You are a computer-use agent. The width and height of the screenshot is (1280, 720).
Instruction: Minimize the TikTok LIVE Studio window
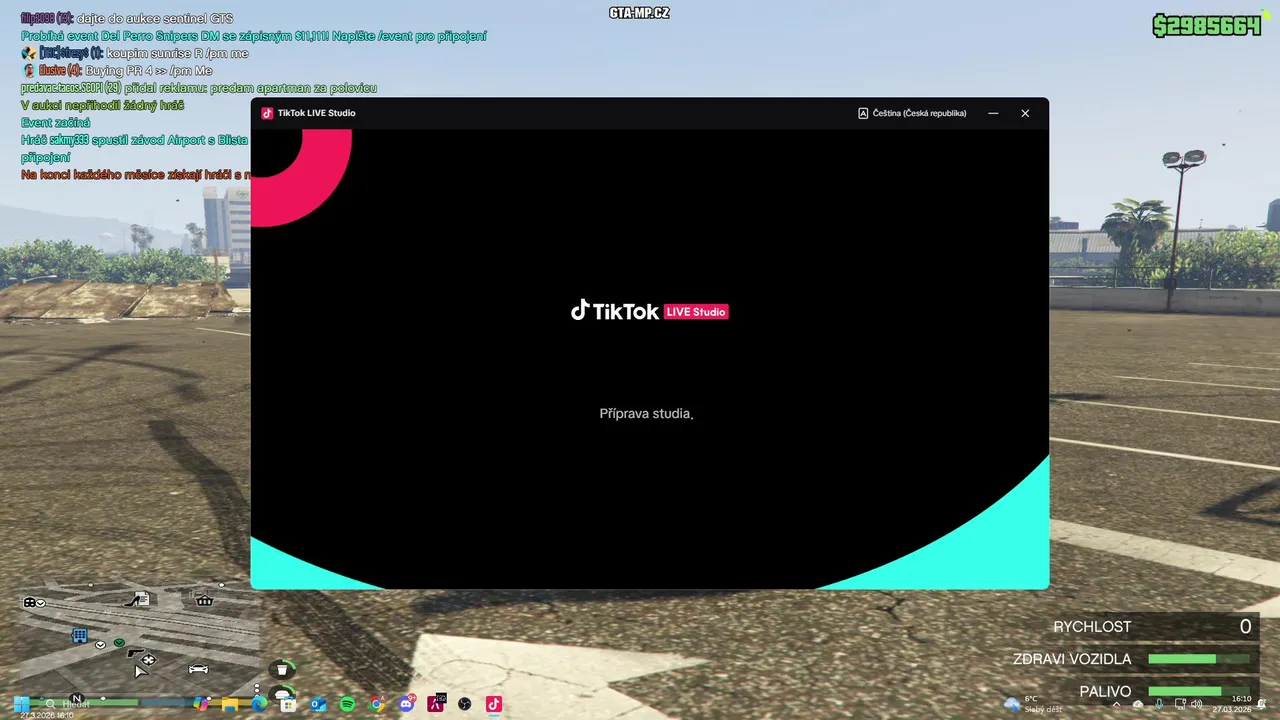pyautogui.click(x=993, y=113)
